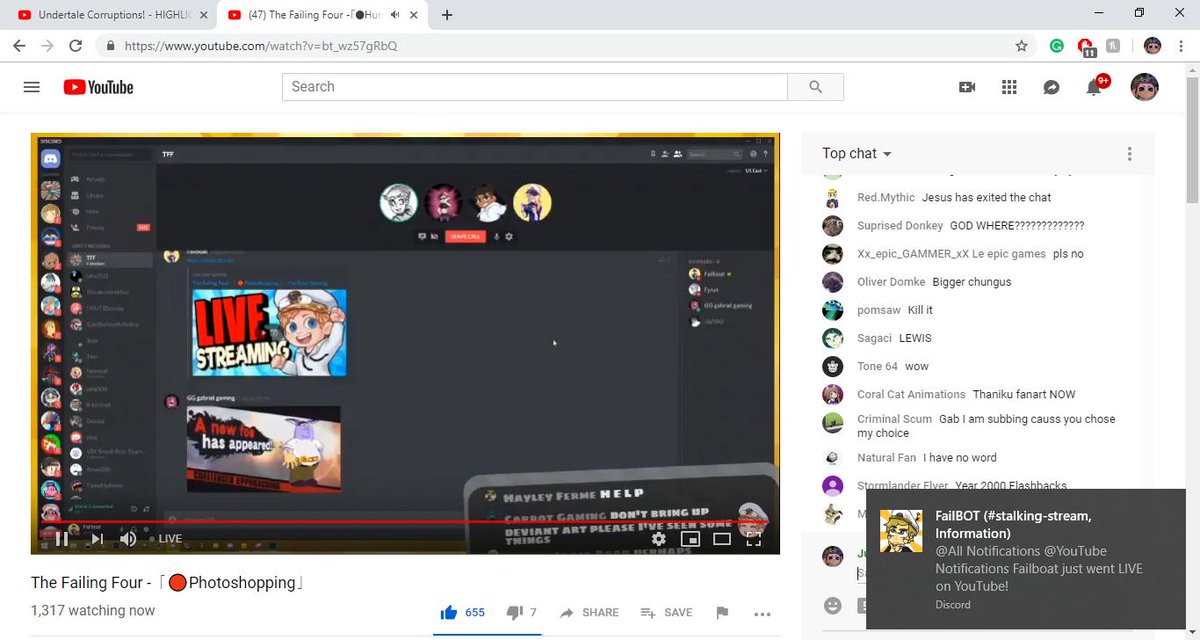
Task: Save the video to a playlist
Action: coord(666,612)
